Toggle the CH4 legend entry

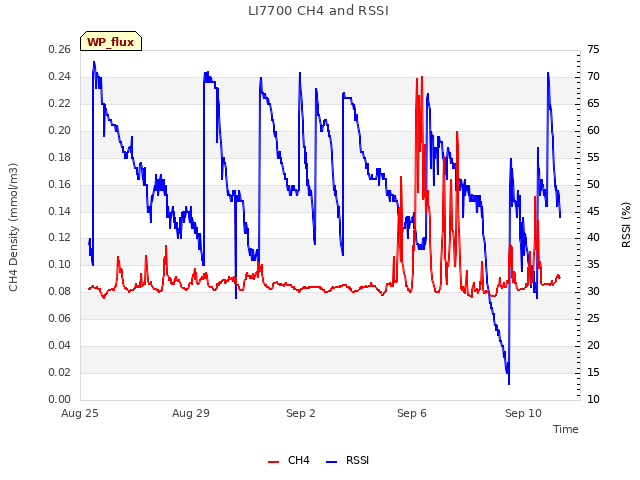[289, 460]
